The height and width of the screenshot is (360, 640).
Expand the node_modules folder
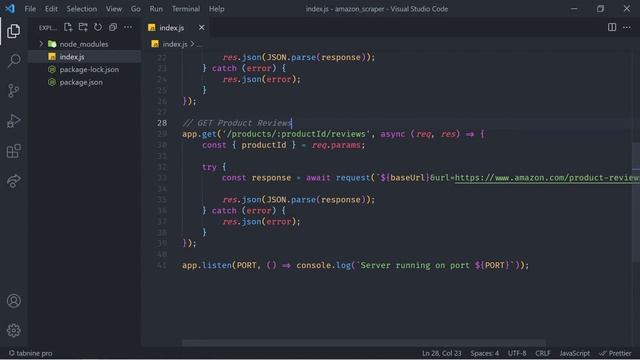pyautogui.click(x=41, y=44)
